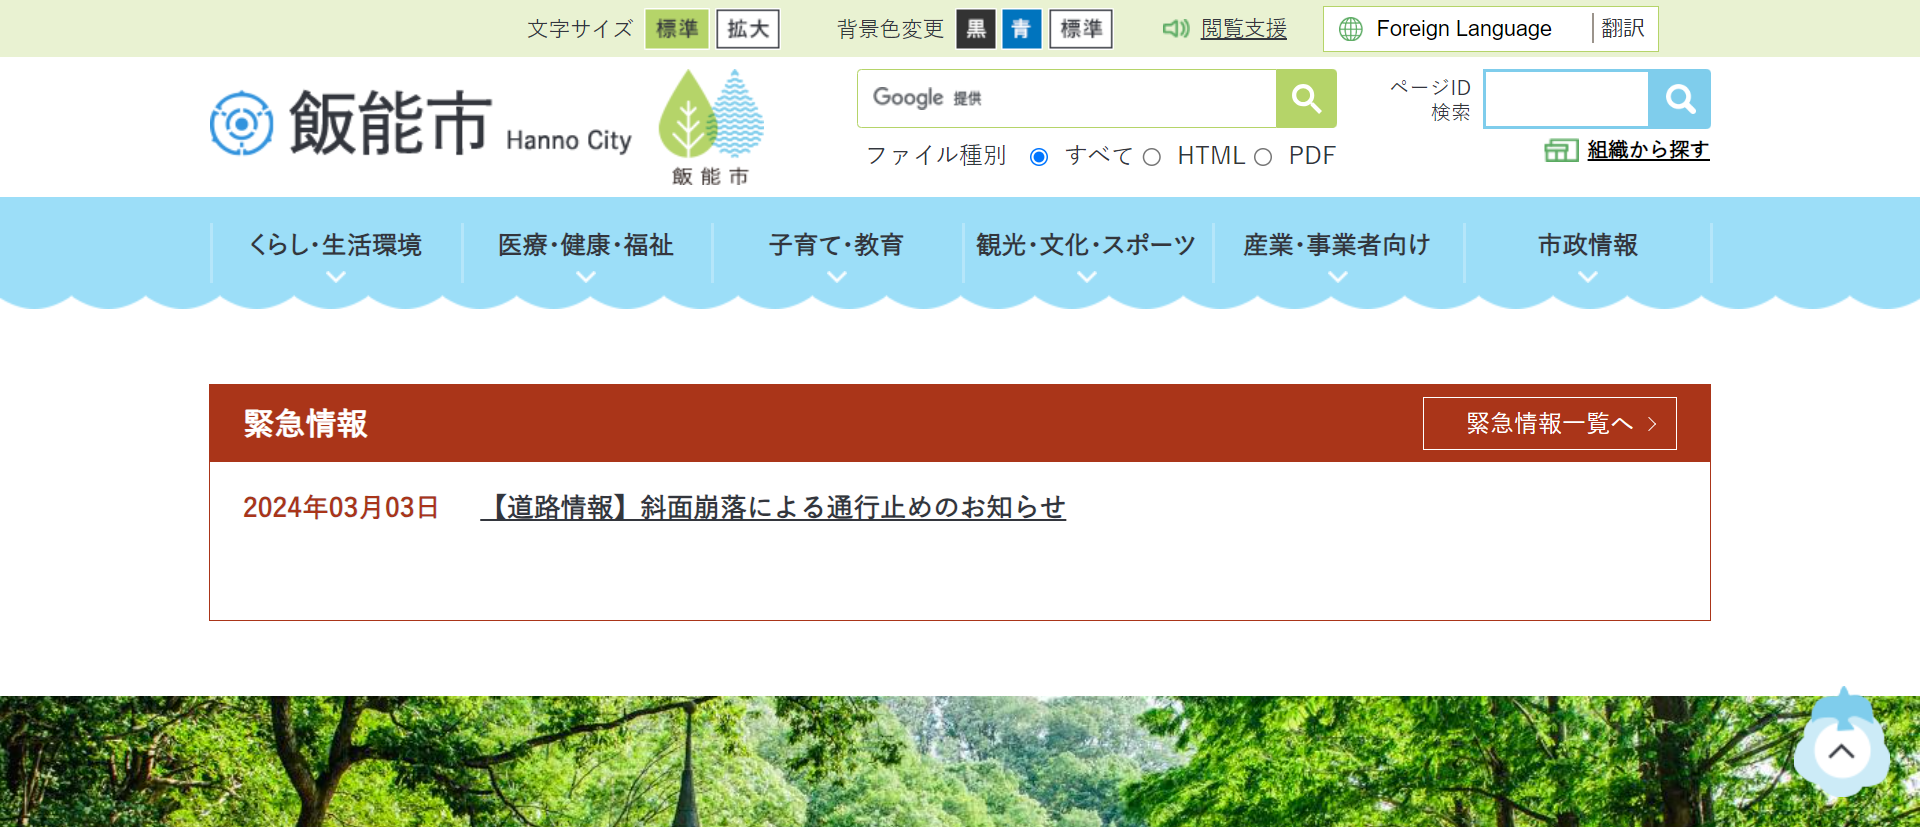This screenshot has width=1920, height=827.
Task: Open the 市政情報 menu
Action: [x=1588, y=245]
